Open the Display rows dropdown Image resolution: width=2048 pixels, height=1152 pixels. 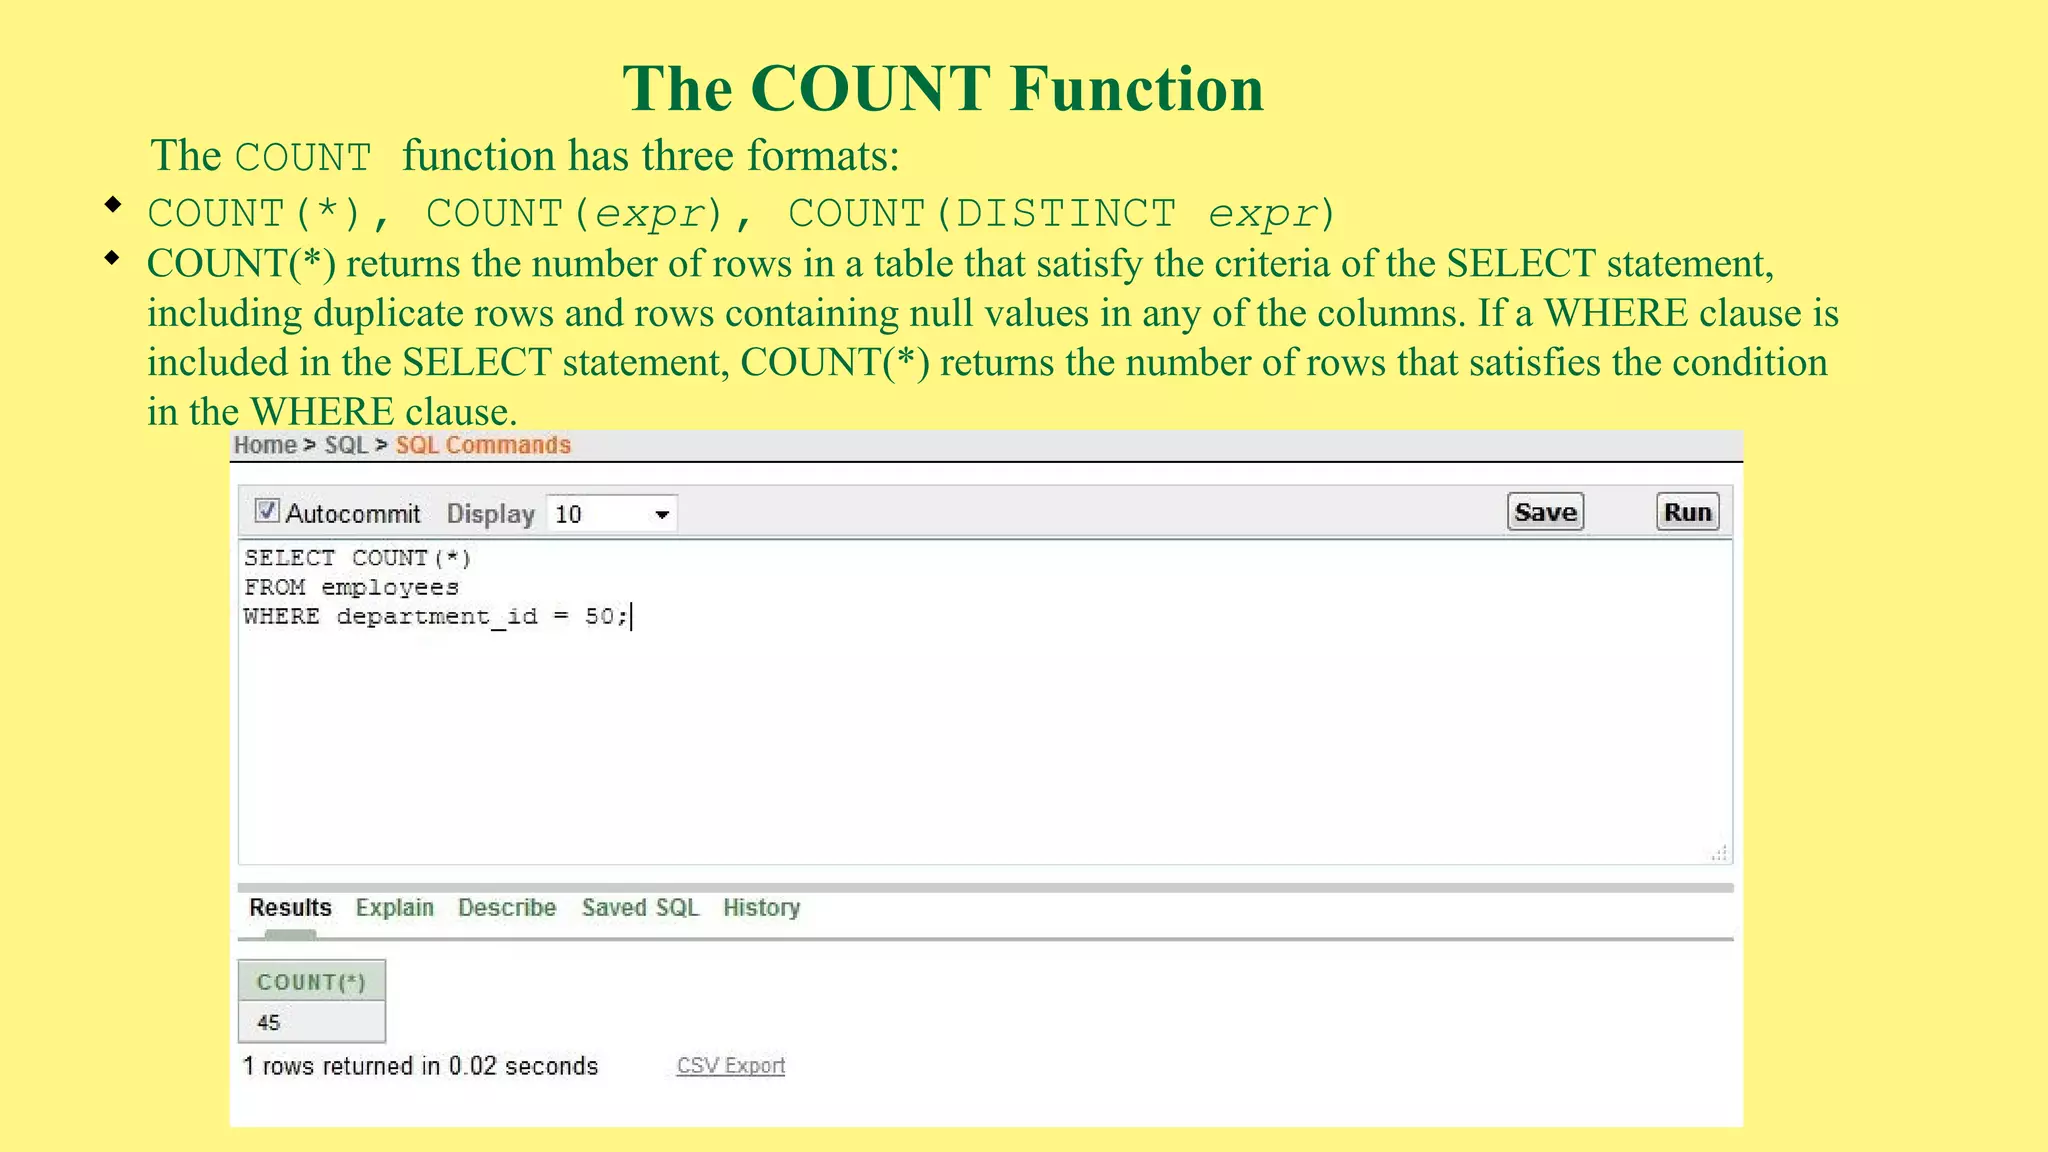pyautogui.click(x=612, y=514)
